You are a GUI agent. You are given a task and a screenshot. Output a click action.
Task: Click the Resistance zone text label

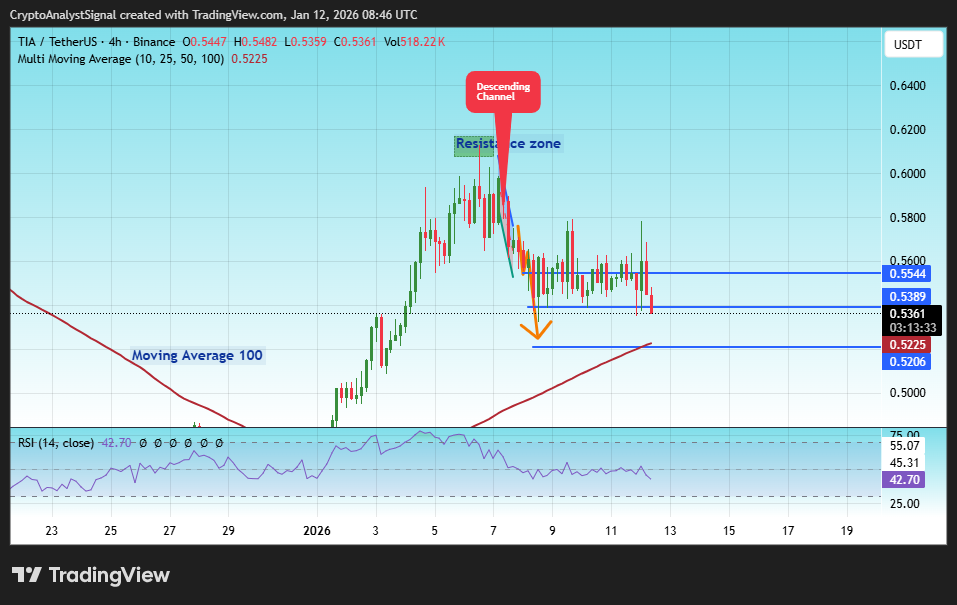click(508, 143)
